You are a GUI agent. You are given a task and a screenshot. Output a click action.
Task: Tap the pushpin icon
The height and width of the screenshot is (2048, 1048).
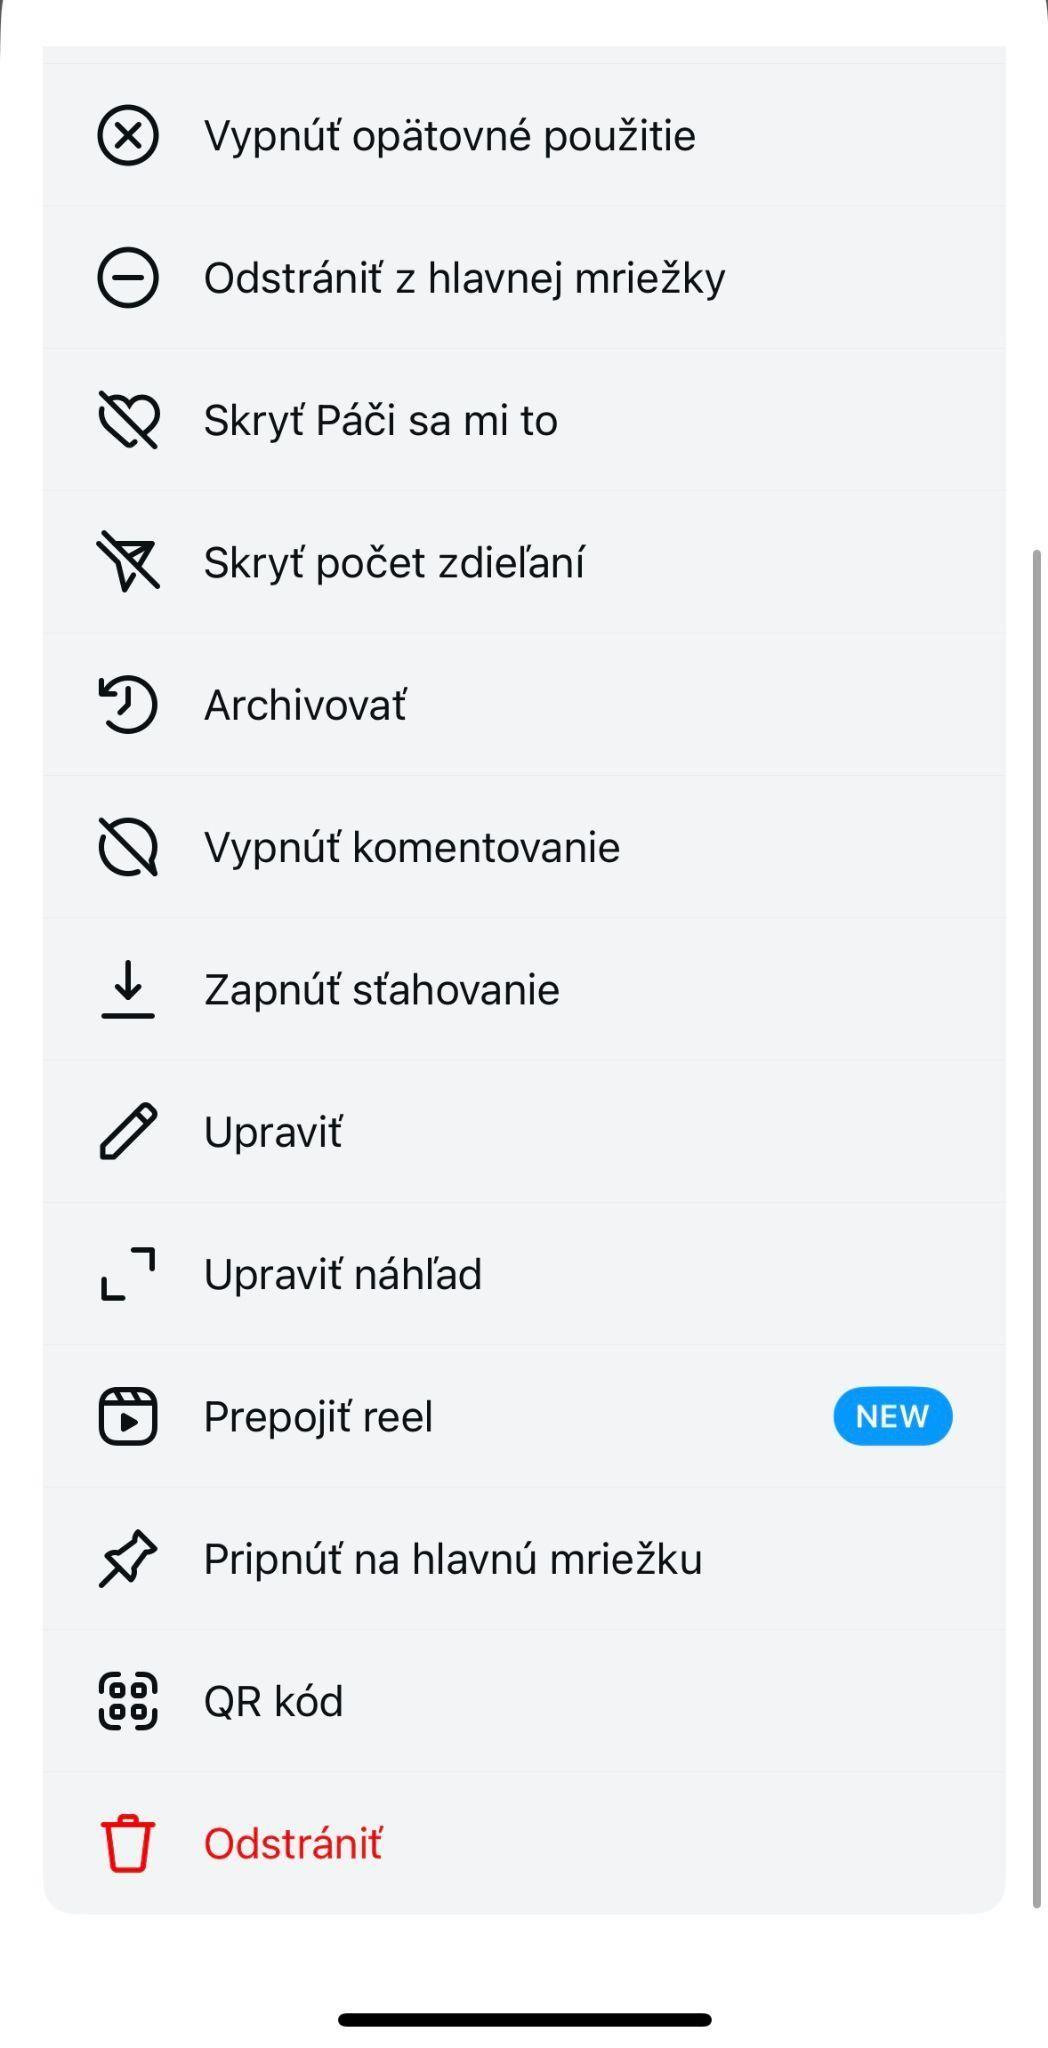tap(128, 1558)
